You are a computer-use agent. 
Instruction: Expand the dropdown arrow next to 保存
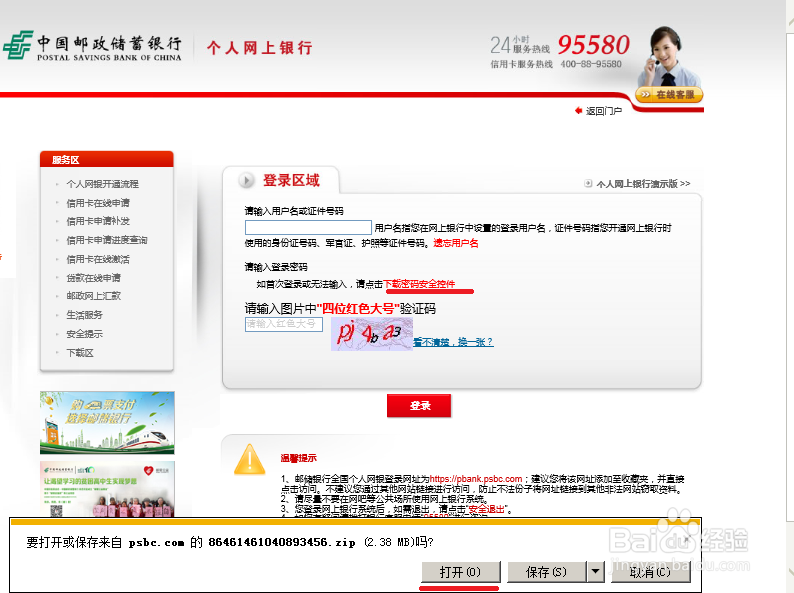596,572
